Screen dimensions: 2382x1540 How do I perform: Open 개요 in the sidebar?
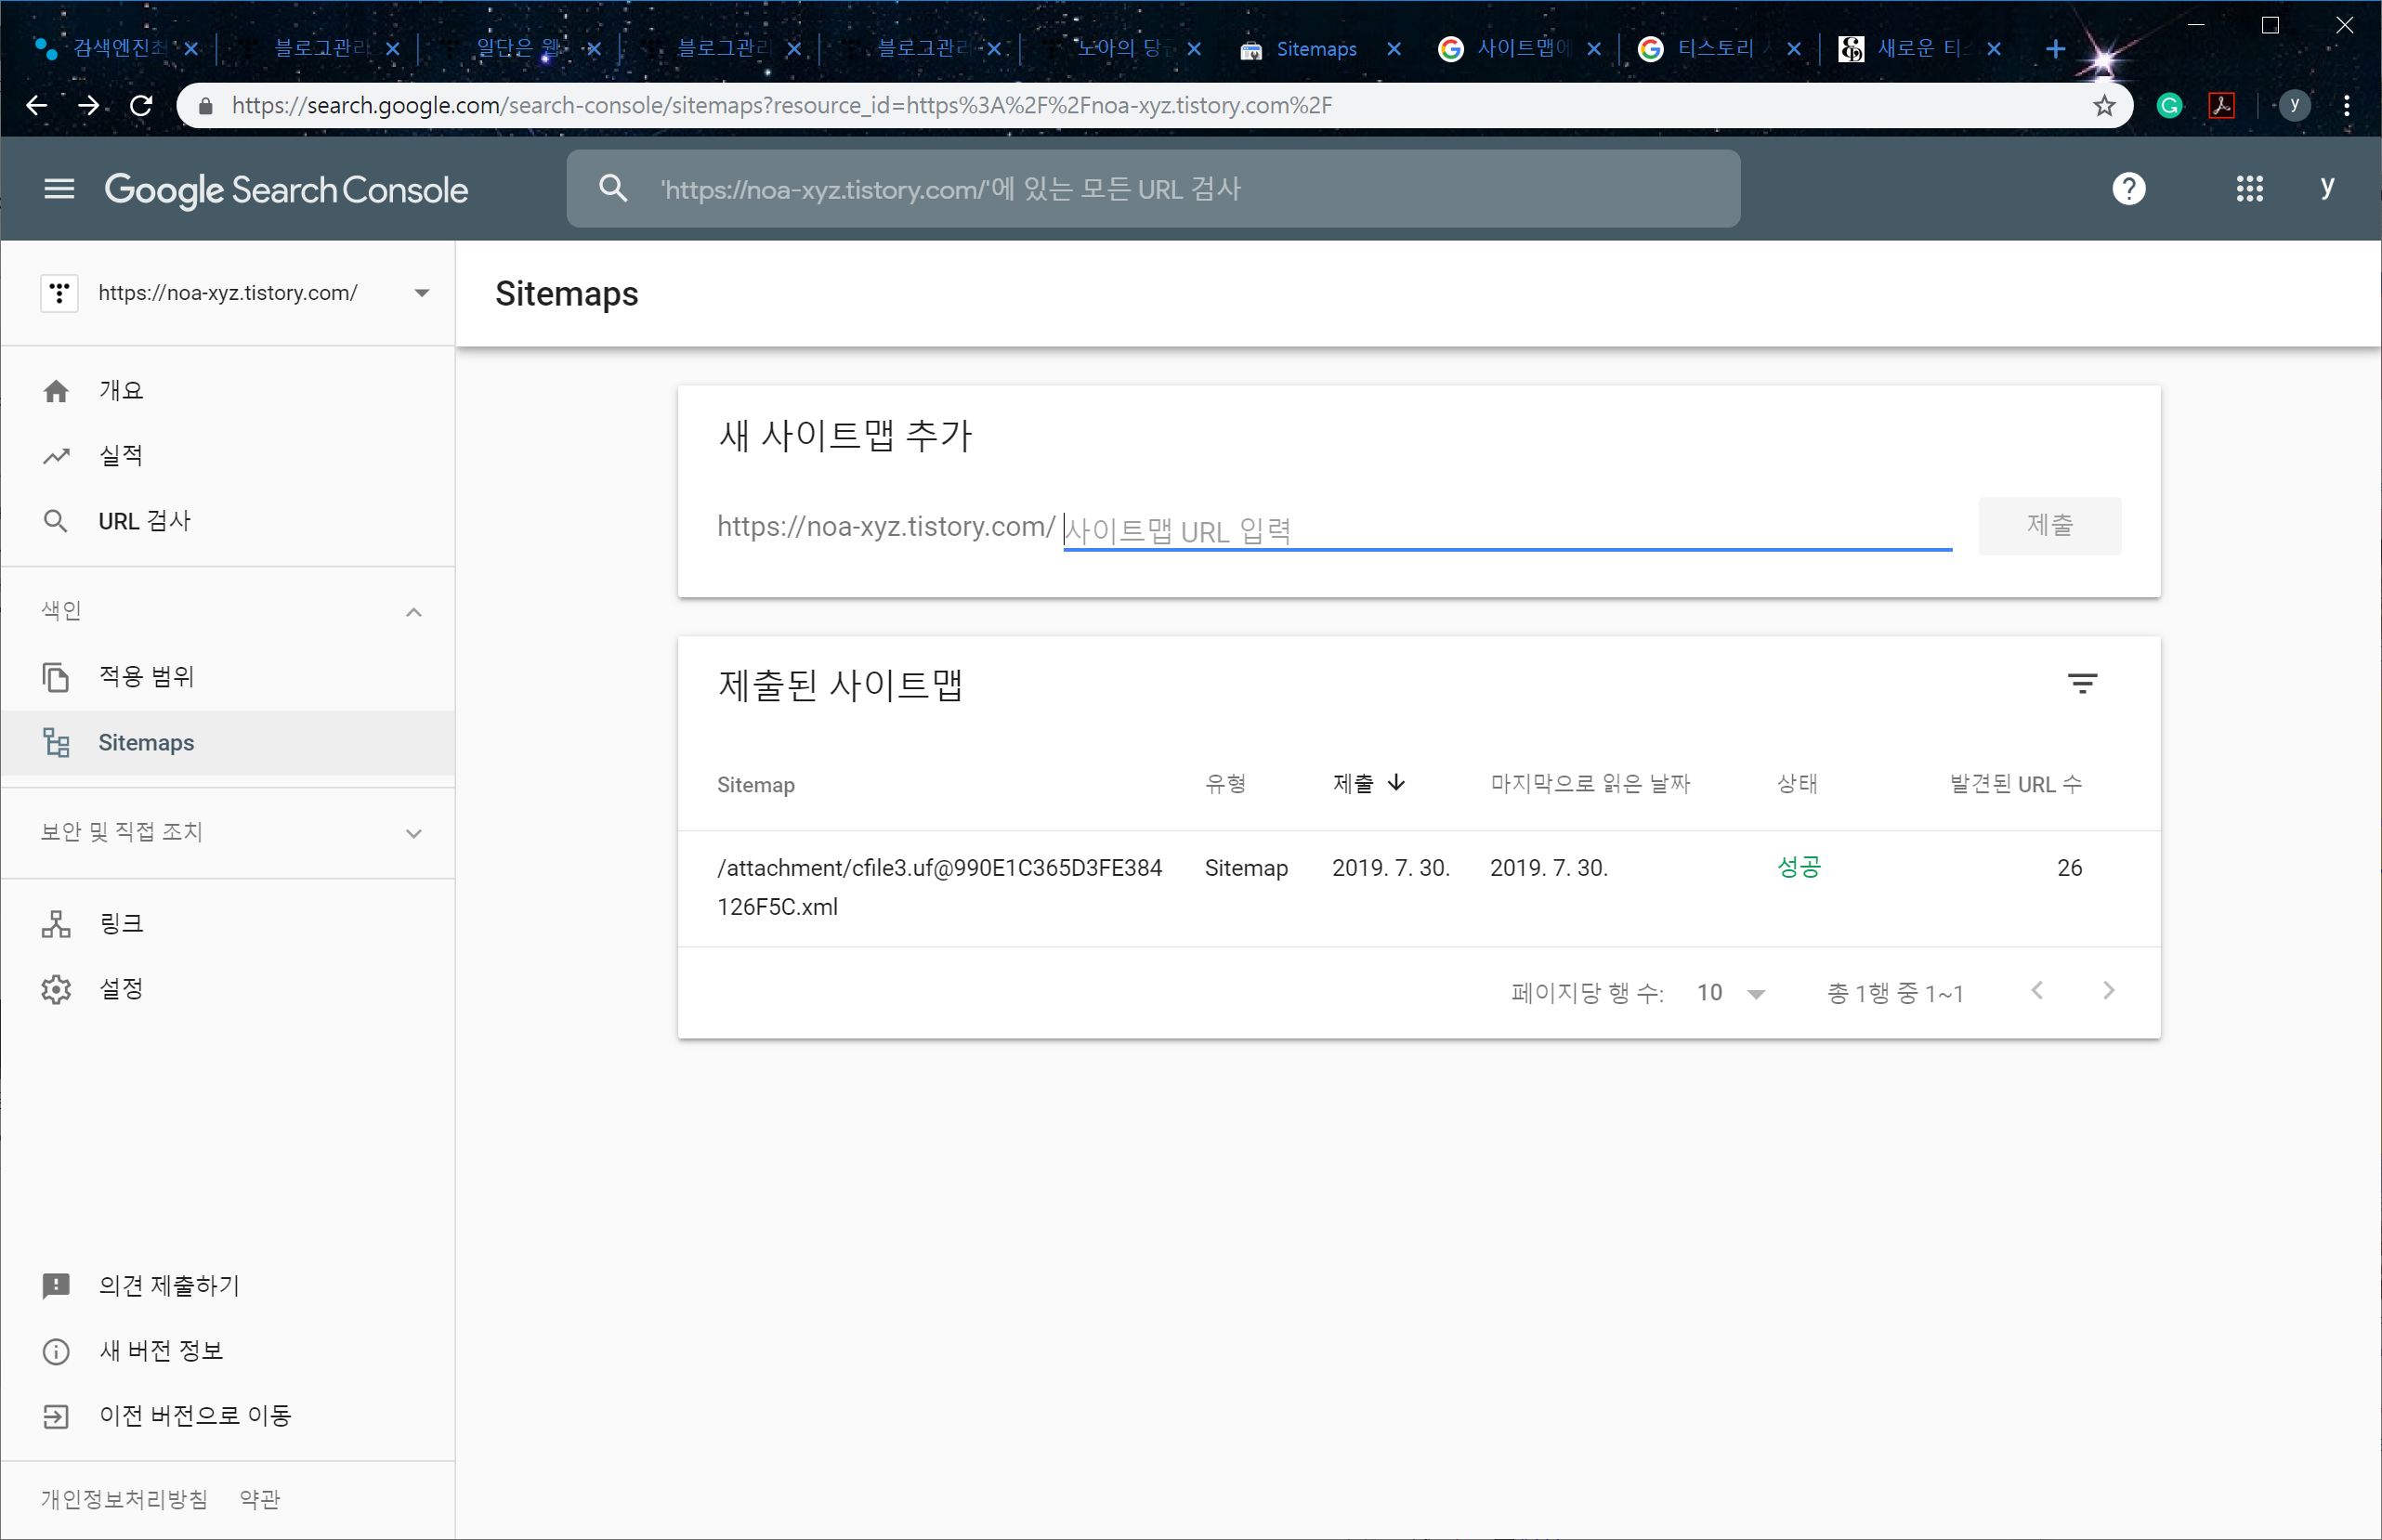point(228,391)
